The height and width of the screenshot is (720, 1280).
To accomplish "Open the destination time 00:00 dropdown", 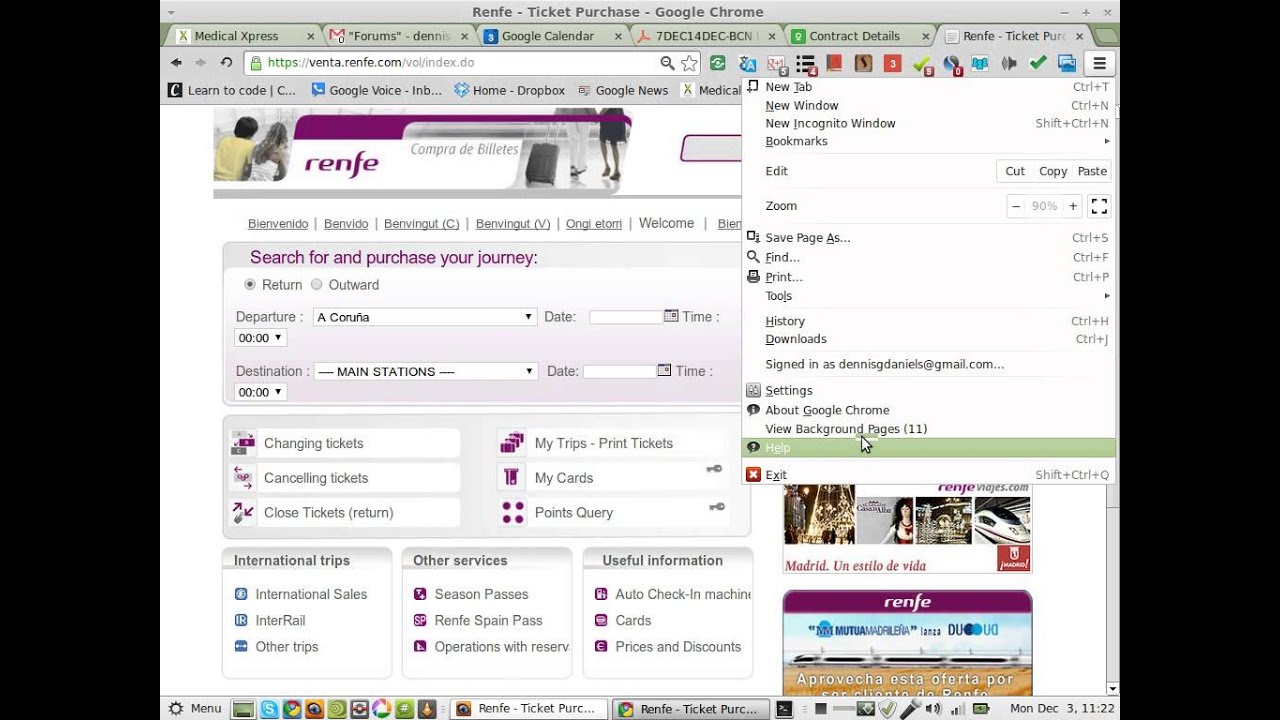I will coord(261,392).
